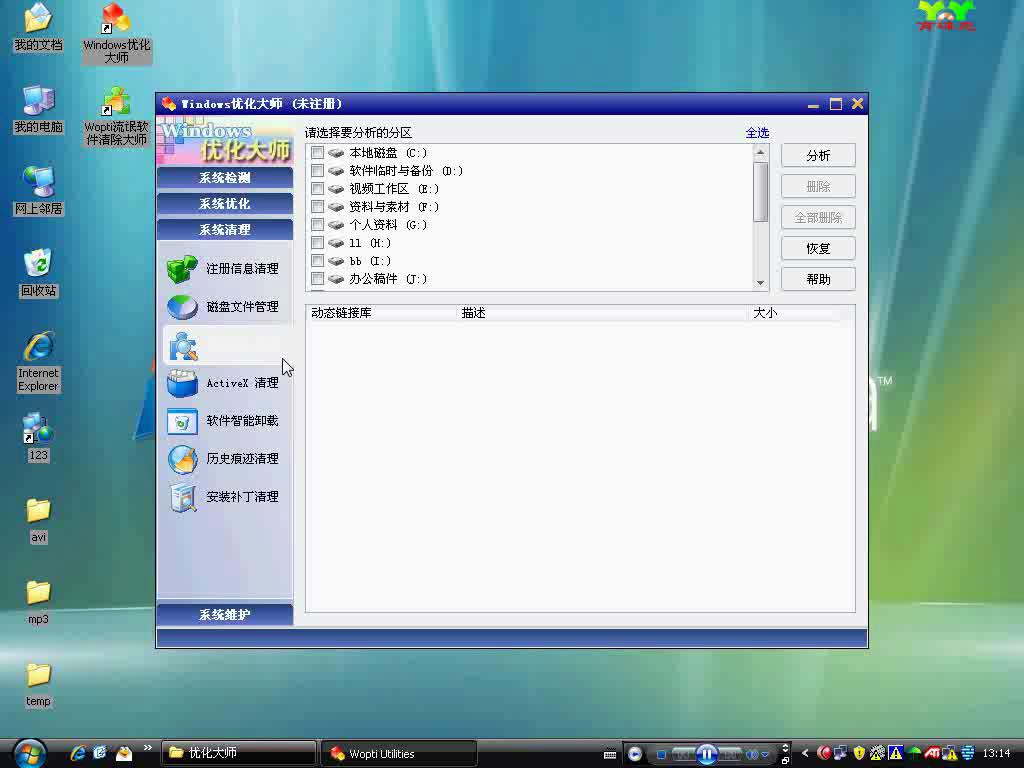
Task: Click the 全部删除 delete-all button
Action: click(818, 217)
